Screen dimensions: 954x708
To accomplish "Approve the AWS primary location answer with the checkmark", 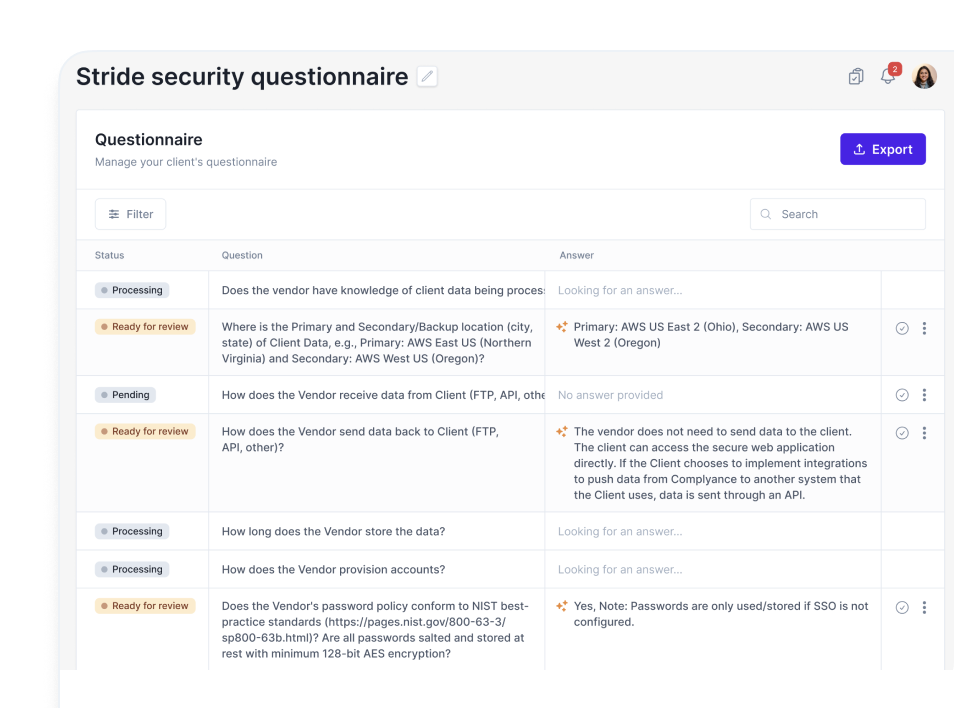I will coord(902,328).
